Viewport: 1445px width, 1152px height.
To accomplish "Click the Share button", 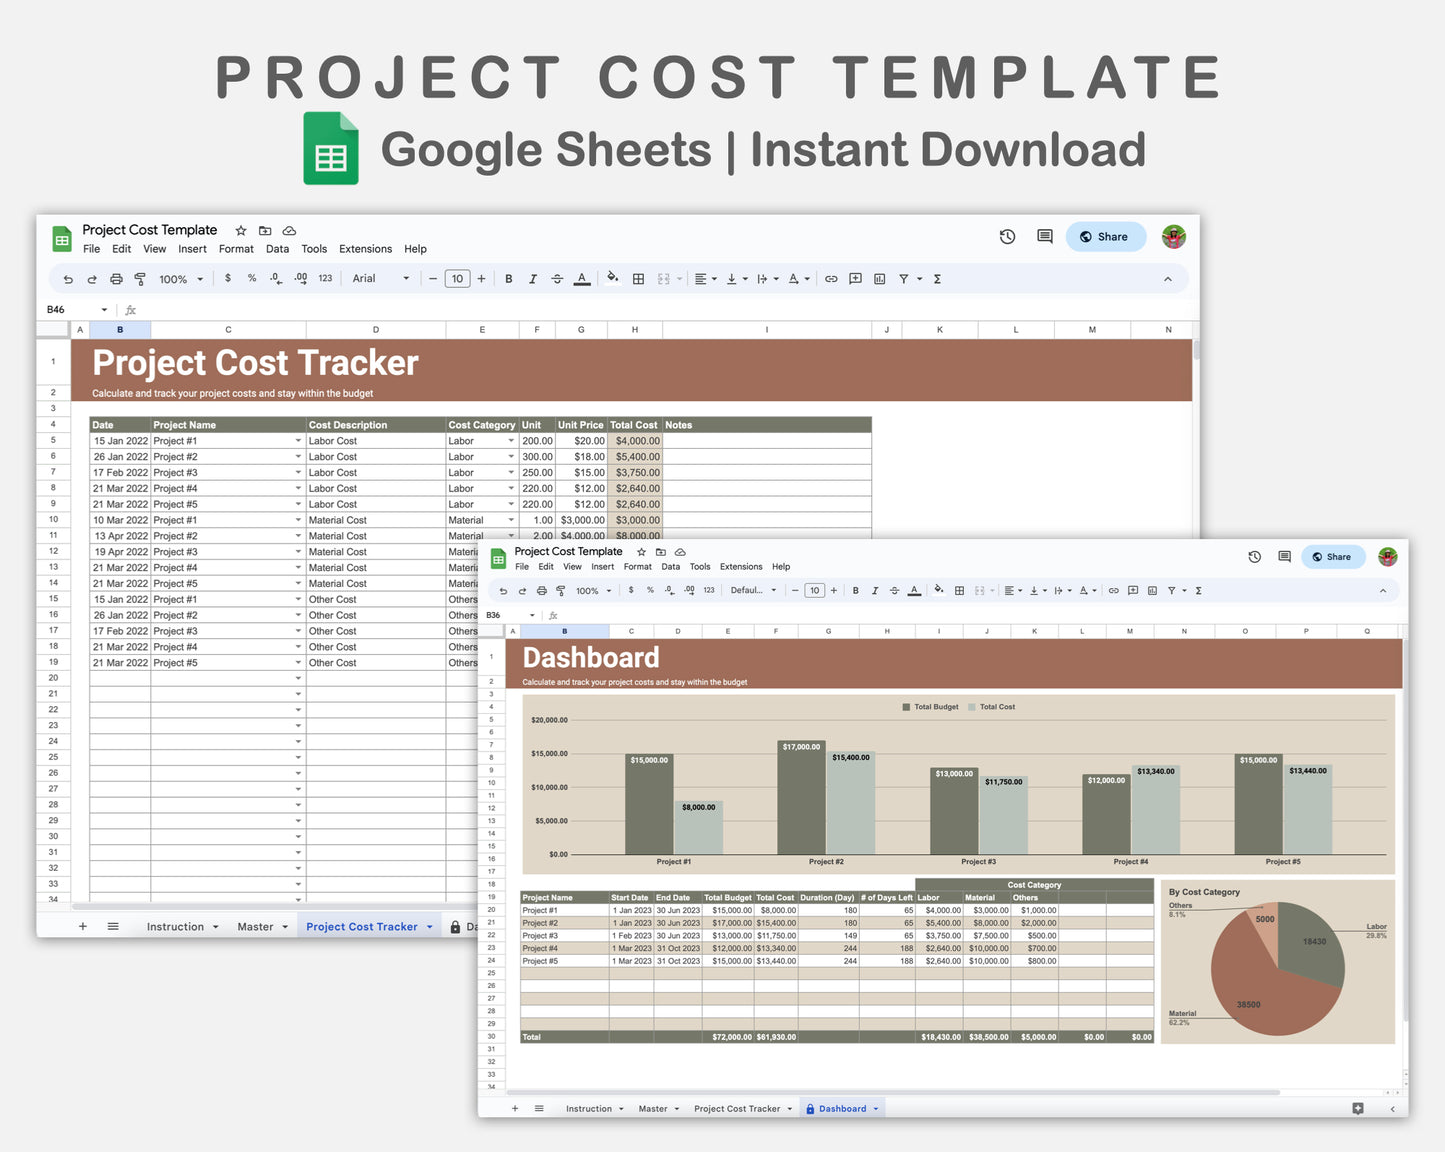I will tap(1105, 237).
